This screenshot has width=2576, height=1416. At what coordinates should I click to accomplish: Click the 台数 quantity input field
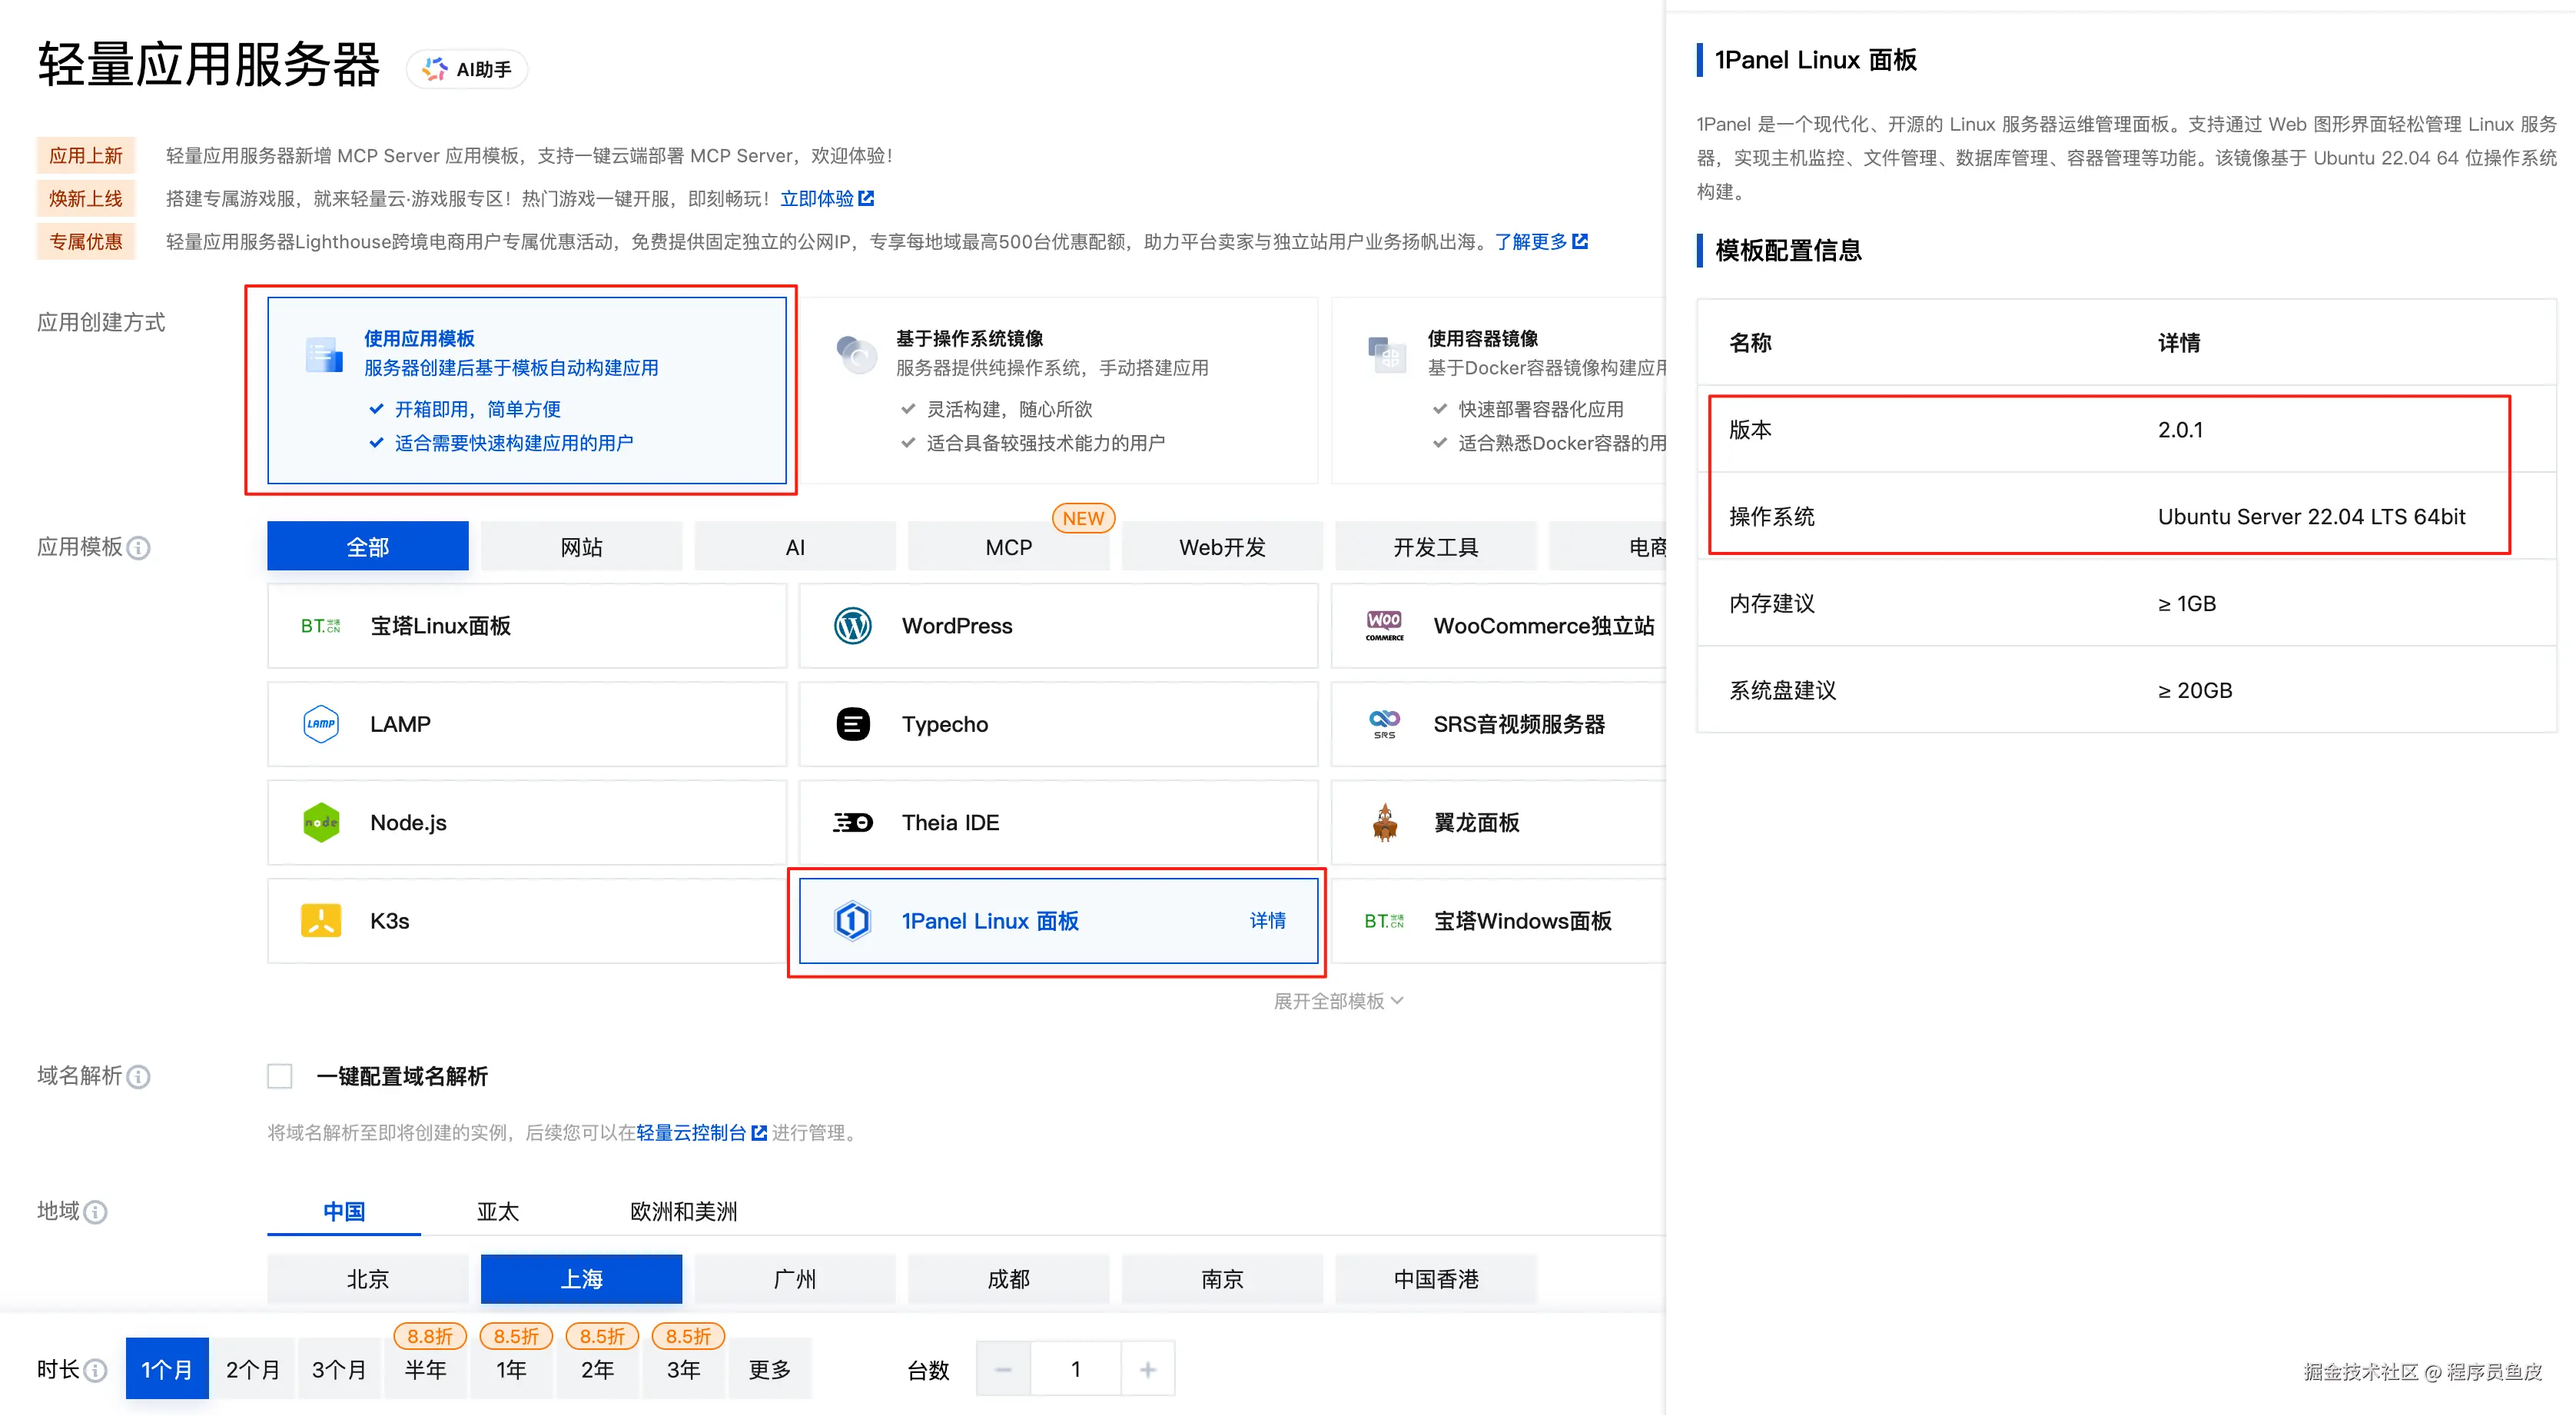point(1075,1369)
